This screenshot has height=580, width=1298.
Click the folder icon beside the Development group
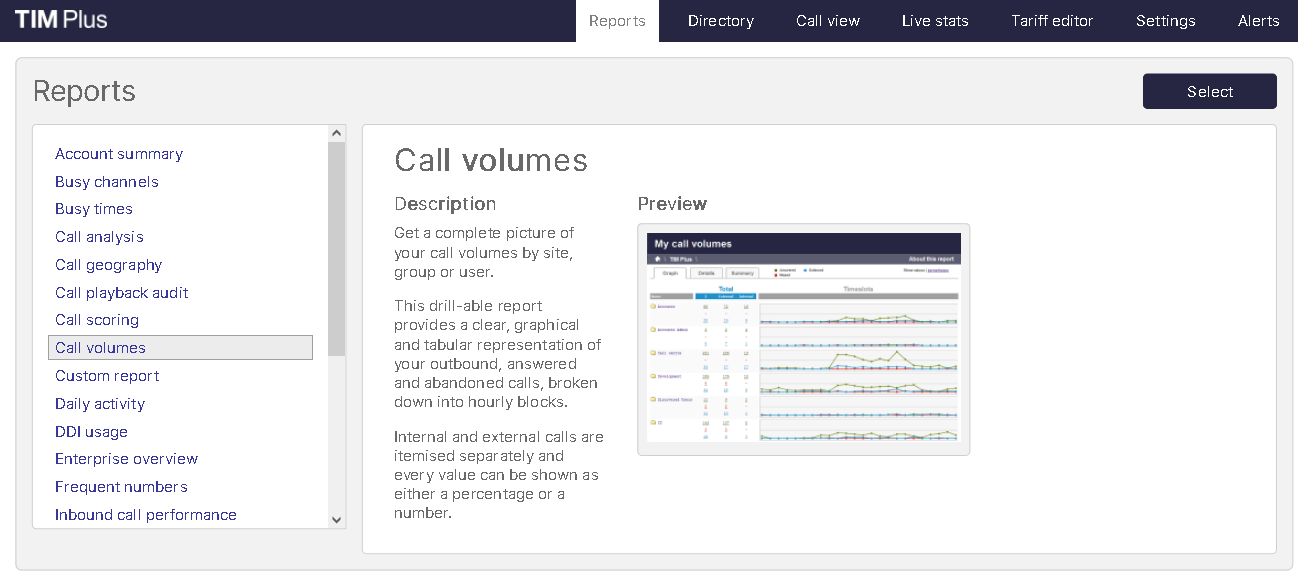pos(651,375)
